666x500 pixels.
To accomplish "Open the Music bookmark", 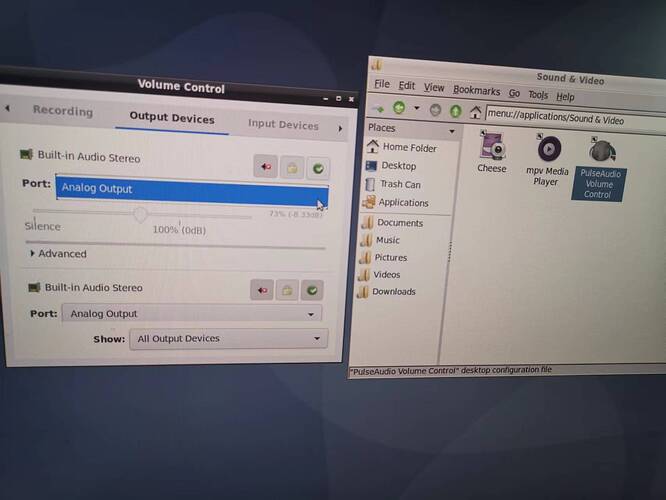I will click(380, 240).
